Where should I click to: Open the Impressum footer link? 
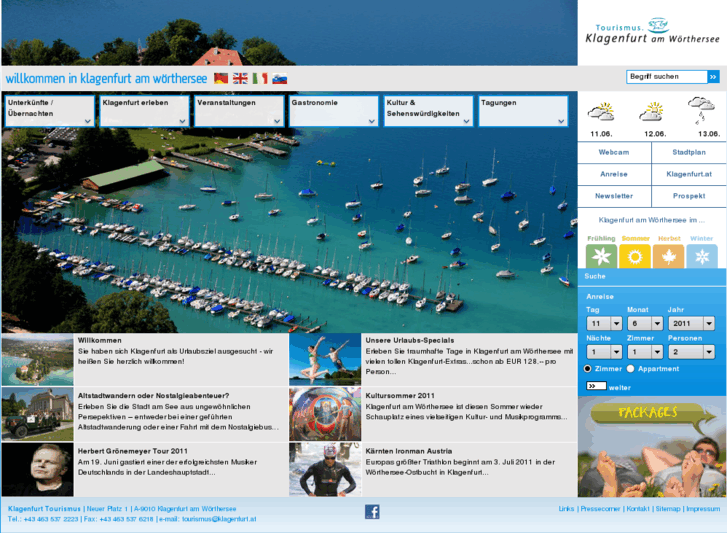click(x=703, y=509)
